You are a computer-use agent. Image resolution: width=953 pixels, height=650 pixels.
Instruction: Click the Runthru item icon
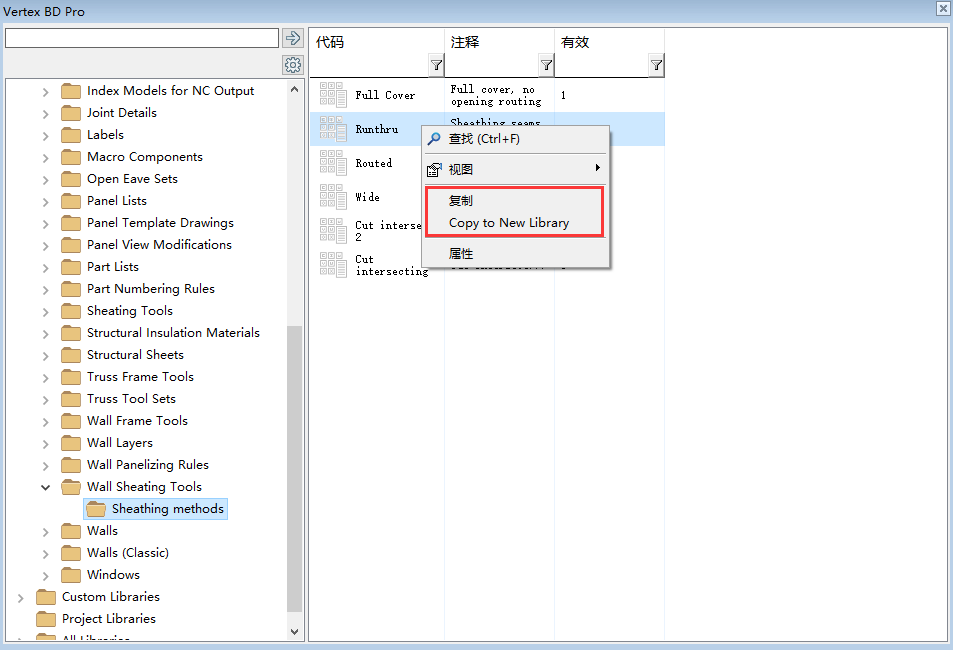333,129
